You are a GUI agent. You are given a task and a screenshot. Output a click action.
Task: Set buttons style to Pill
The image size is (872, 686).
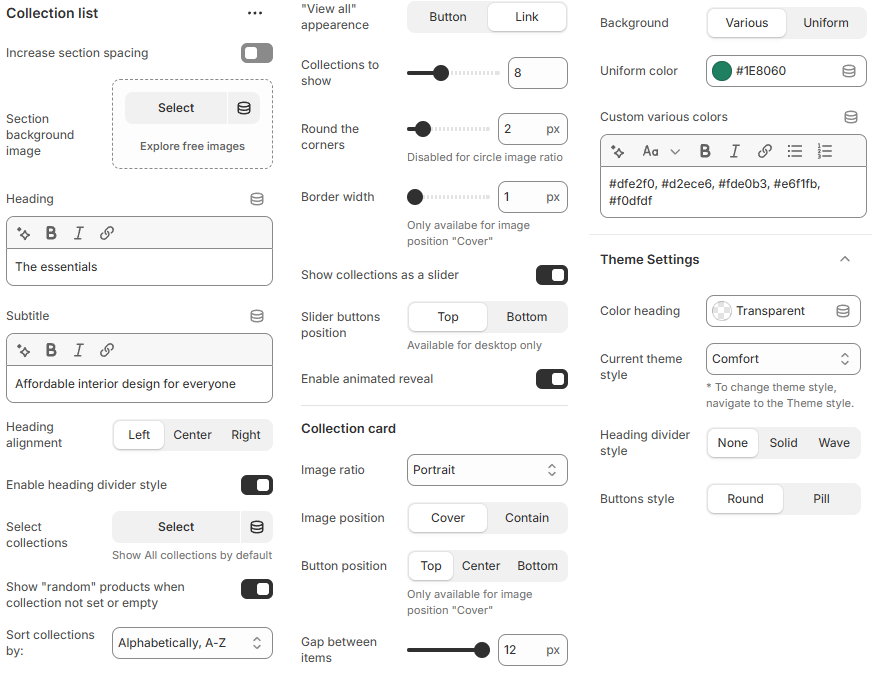pyautogui.click(x=821, y=499)
